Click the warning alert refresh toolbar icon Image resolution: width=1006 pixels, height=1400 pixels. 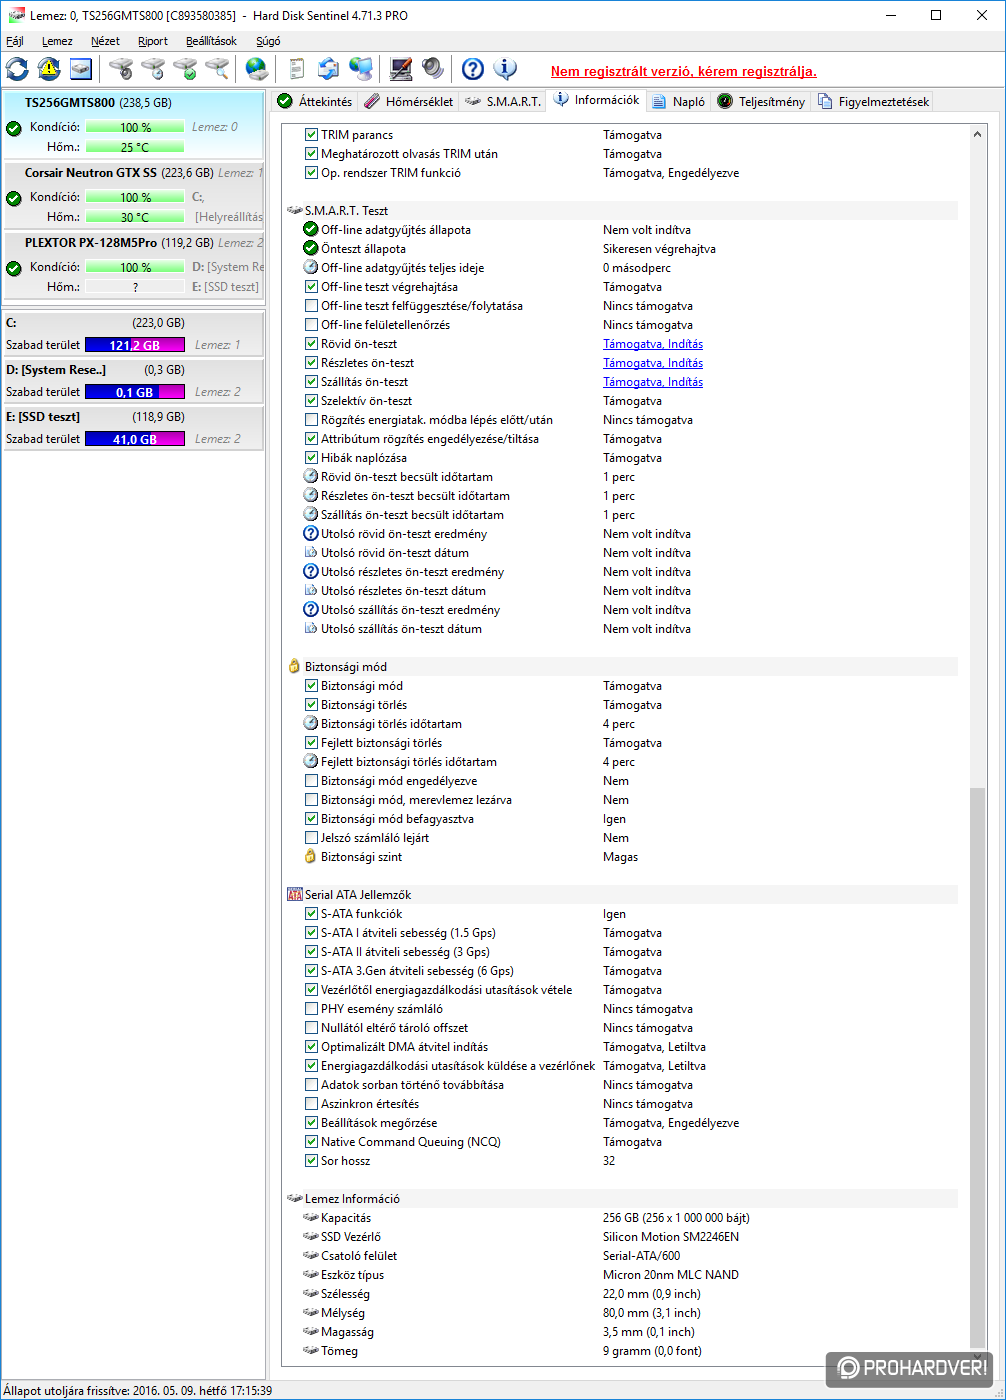(49, 69)
